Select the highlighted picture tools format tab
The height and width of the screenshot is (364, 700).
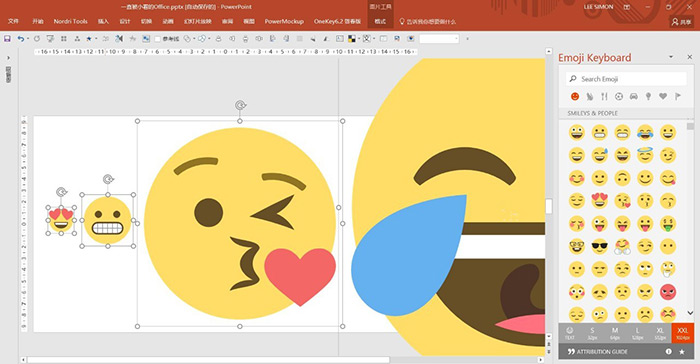380,21
